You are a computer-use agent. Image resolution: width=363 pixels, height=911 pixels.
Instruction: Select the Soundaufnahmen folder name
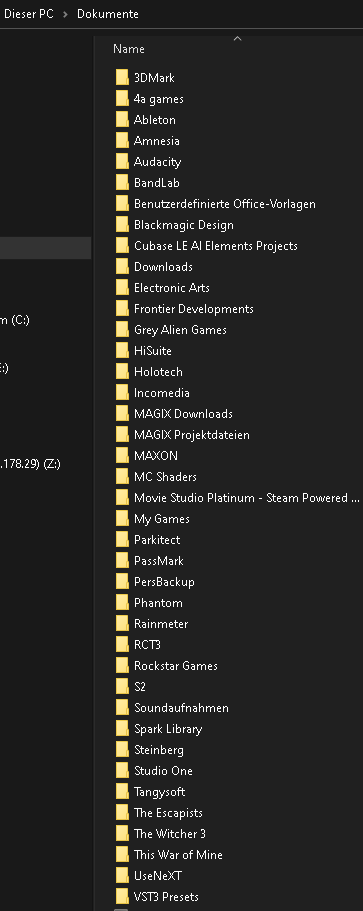click(x=181, y=708)
